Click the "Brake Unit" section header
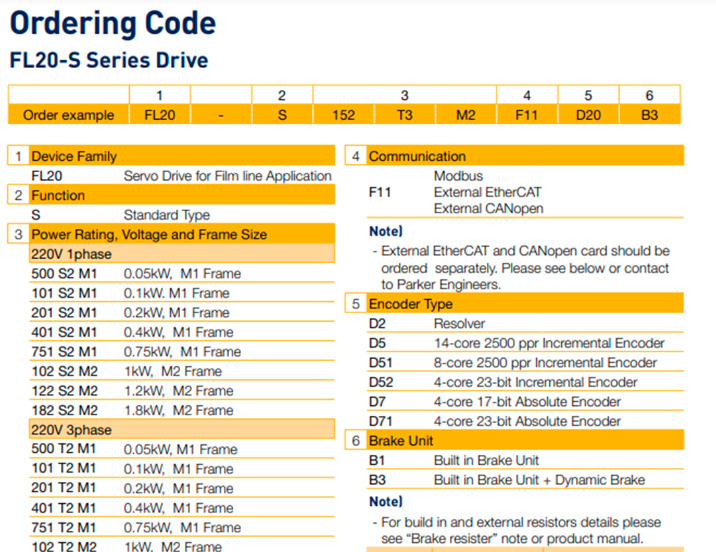Image resolution: width=716 pixels, height=552 pixels. (402, 440)
